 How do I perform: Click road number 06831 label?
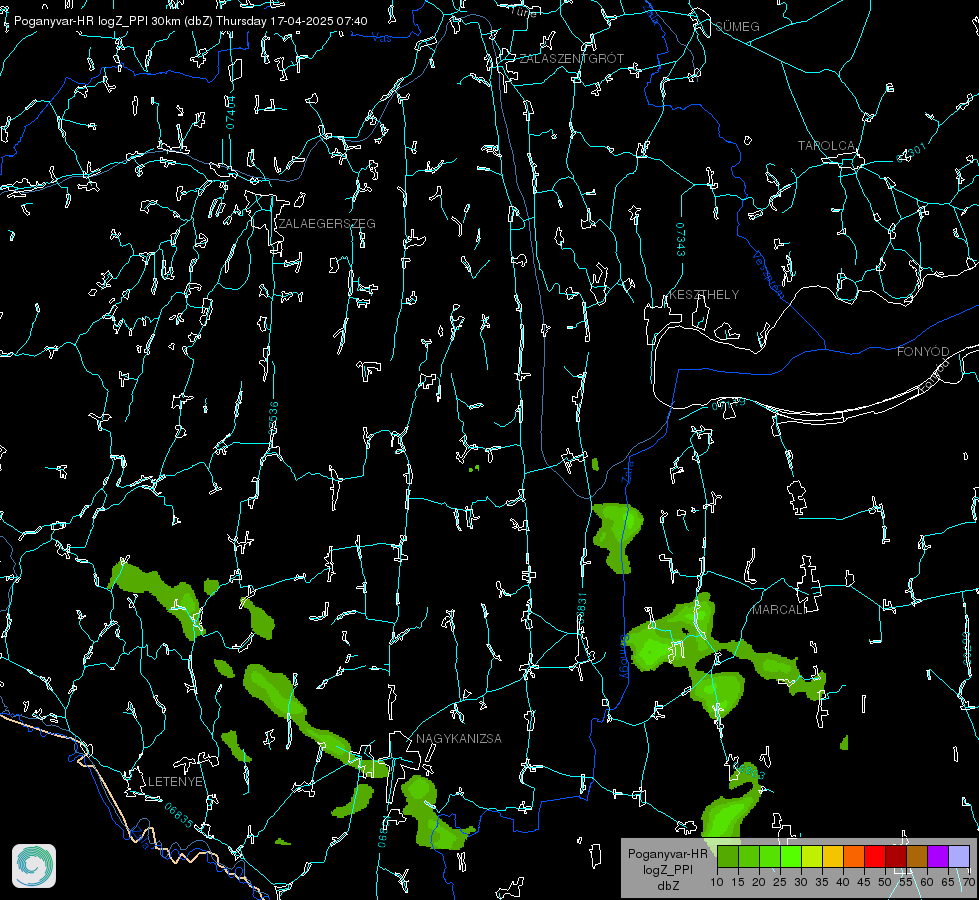[582, 609]
